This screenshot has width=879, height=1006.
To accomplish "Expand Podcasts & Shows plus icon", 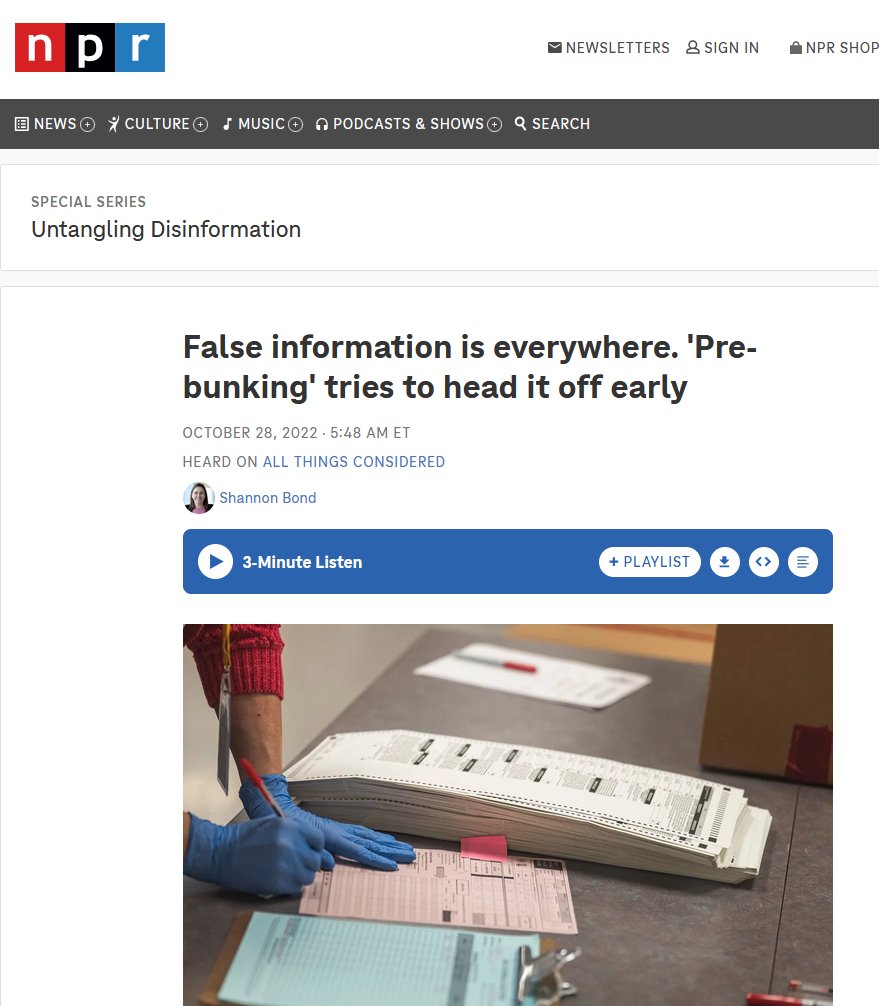I will coord(494,124).
